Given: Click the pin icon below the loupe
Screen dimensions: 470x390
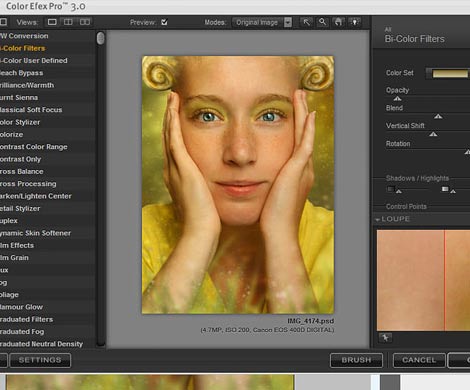Looking at the screenshot, I should 386,338.
